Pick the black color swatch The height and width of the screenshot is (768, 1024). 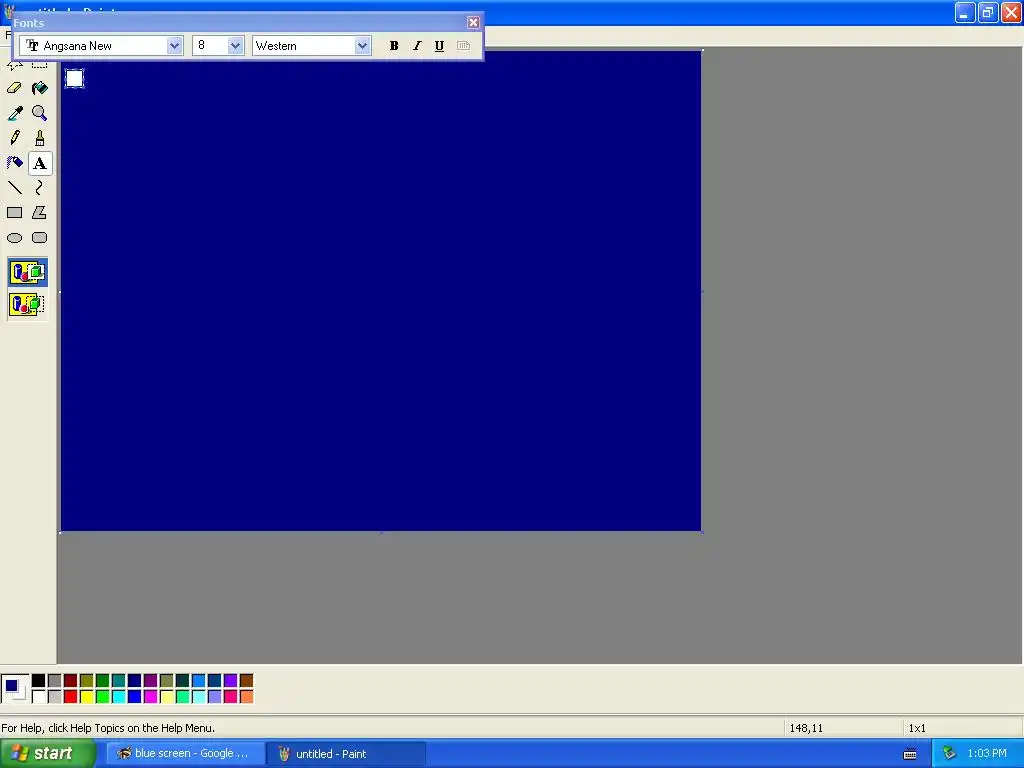[x=39, y=681]
